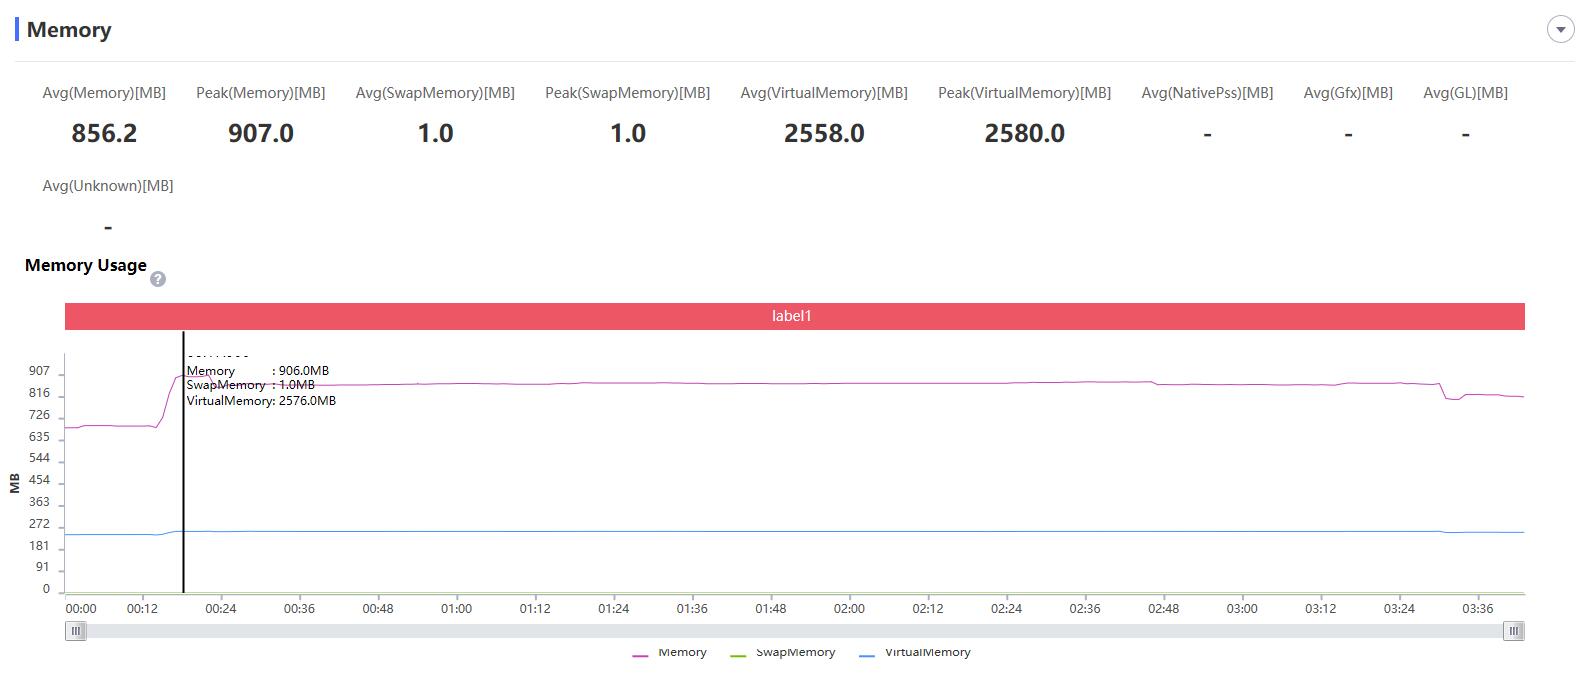Click the middle of the range slider track

795,631
